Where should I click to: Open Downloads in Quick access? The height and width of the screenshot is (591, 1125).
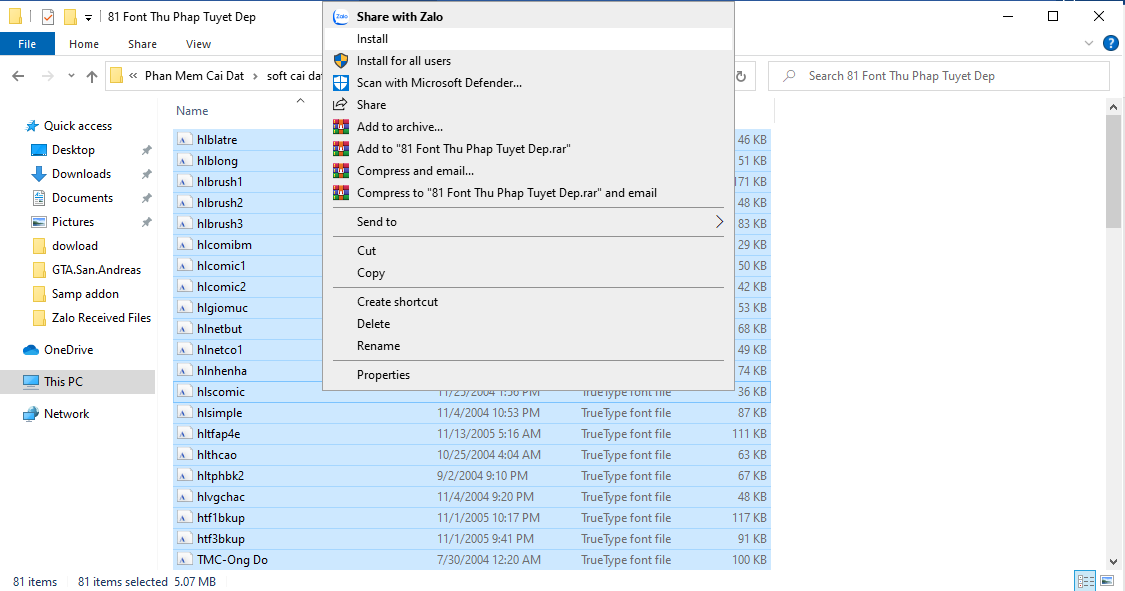[x=81, y=174]
